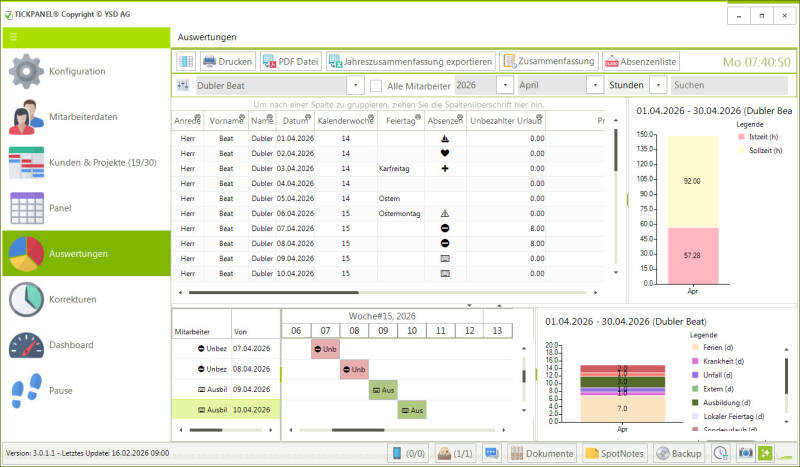Open the inbox (1/1) in status bar
Screen dimensions: 800x467
[455, 453]
